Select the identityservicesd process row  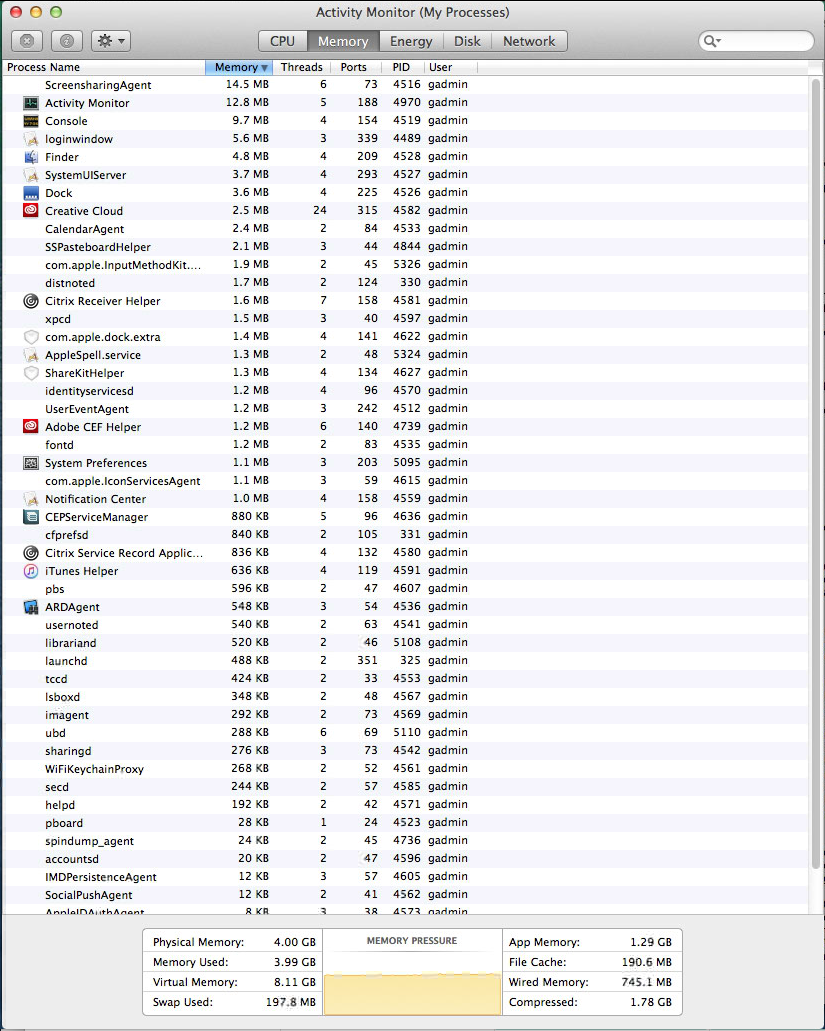(x=406, y=391)
